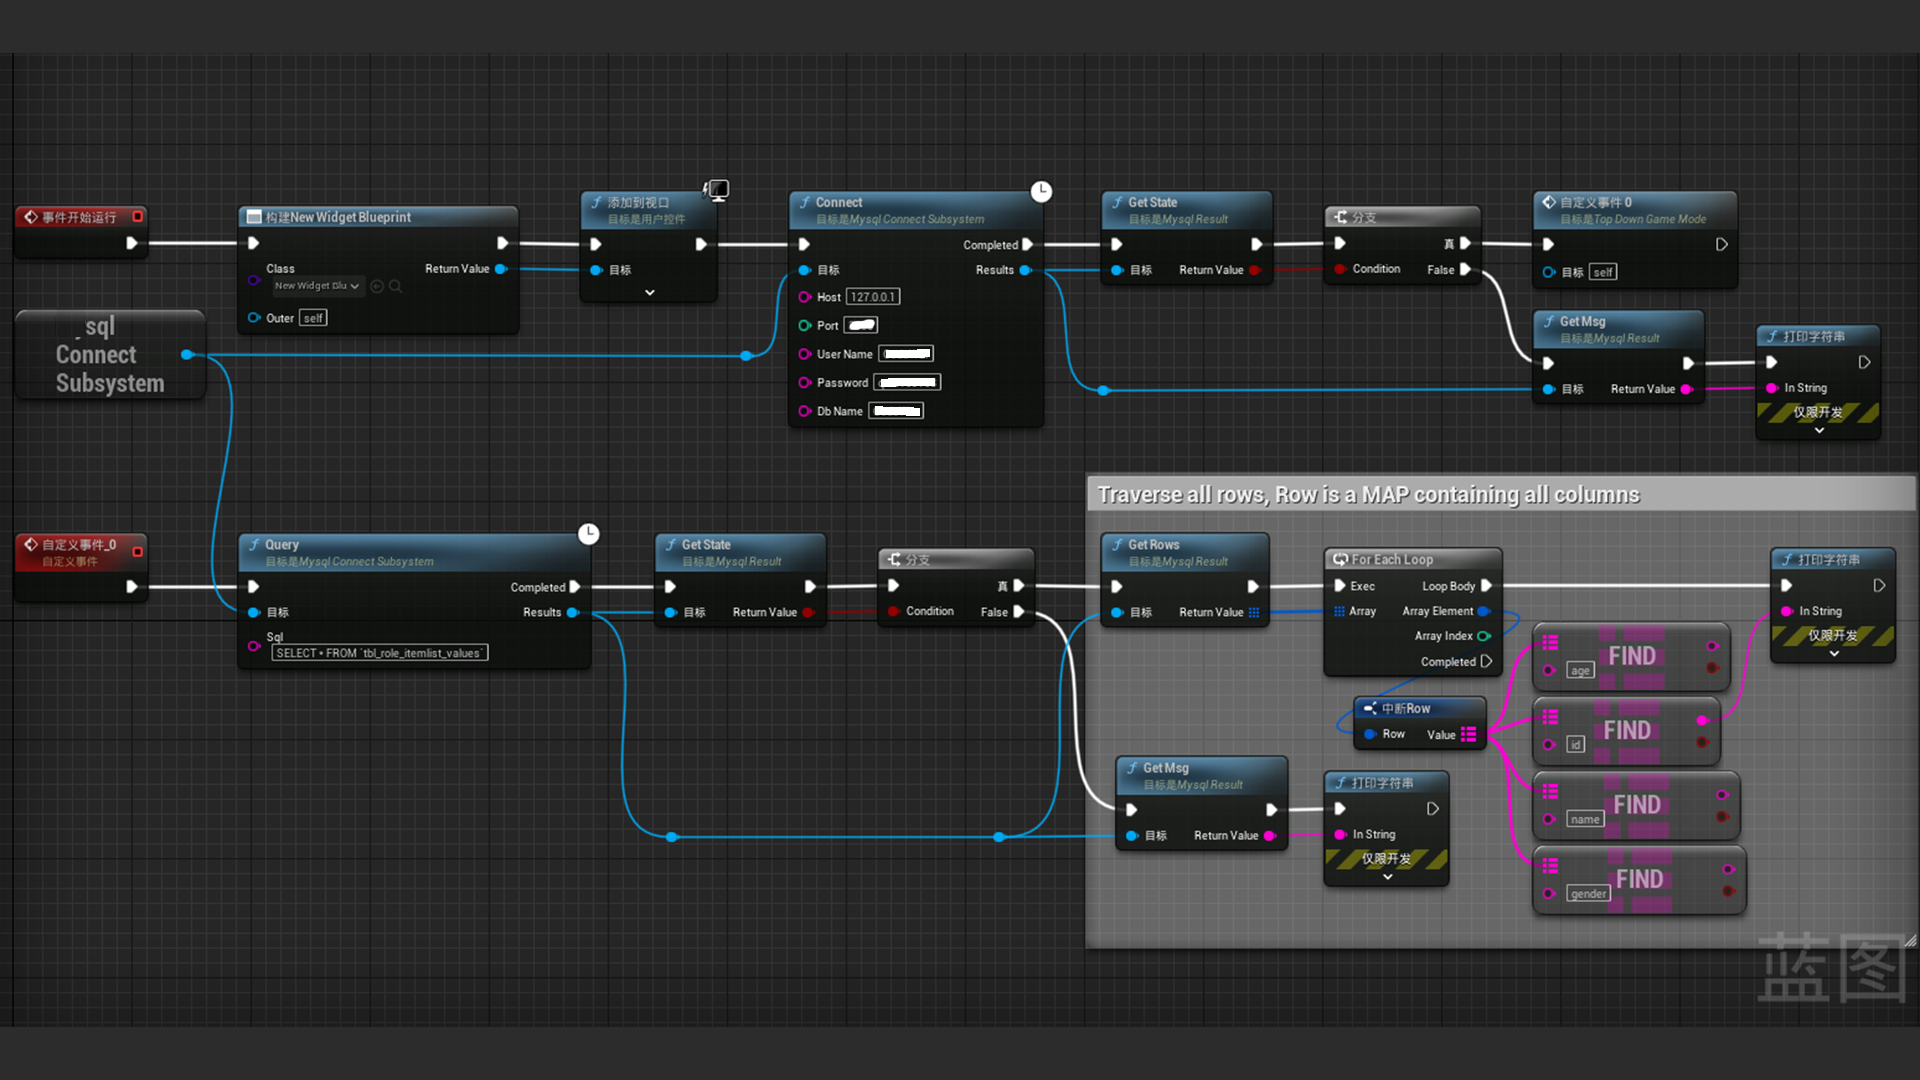Click the Sql SELECT query text field

click(x=379, y=653)
